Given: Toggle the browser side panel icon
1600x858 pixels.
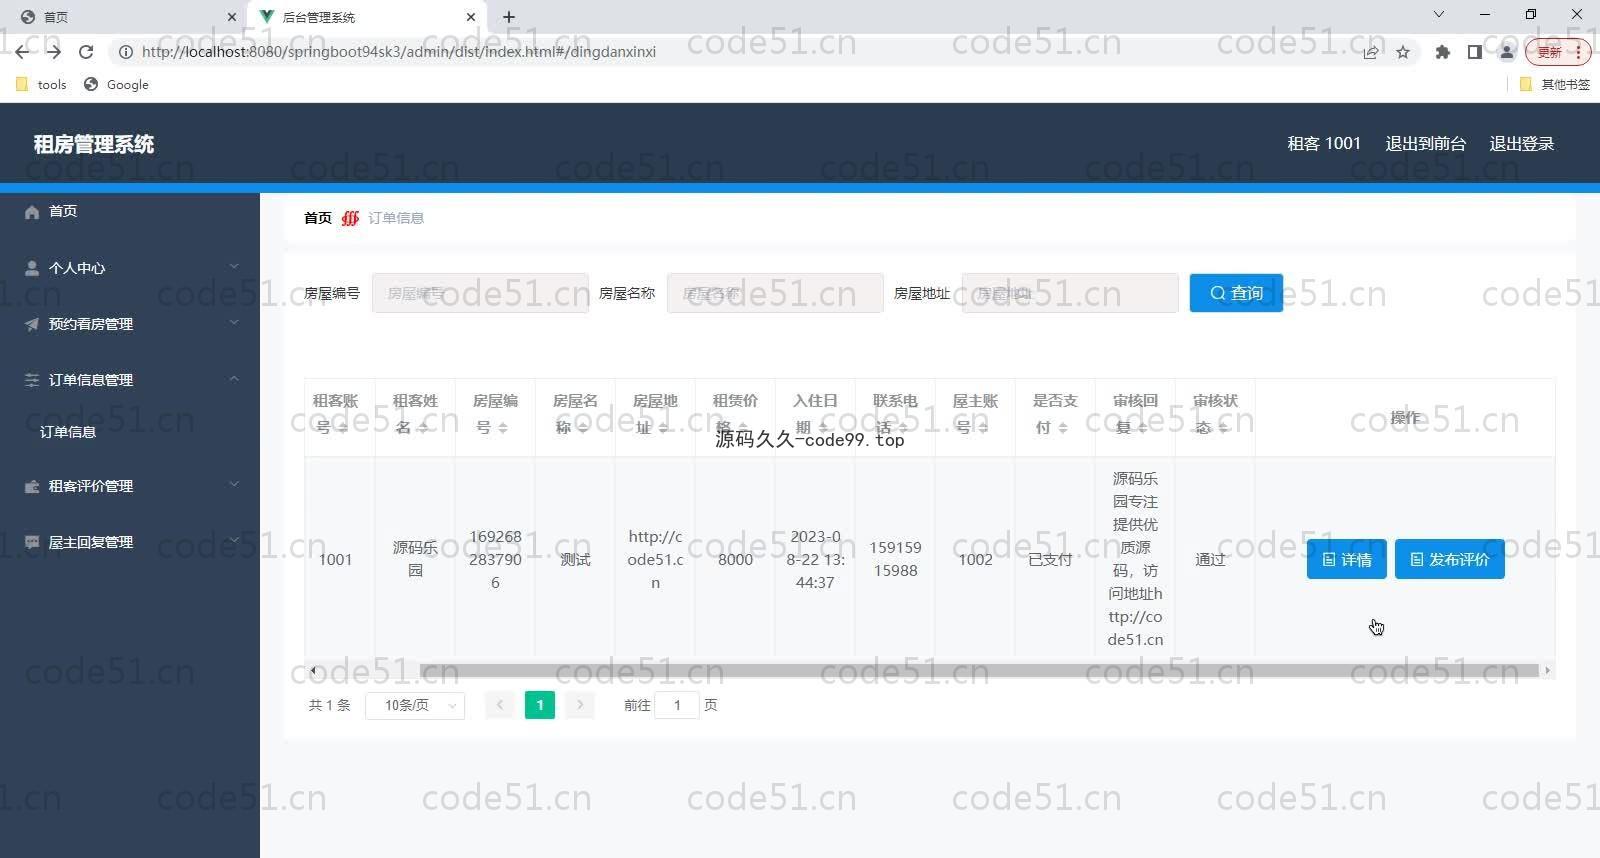Looking at the screenshot, I should point(1474,52).
